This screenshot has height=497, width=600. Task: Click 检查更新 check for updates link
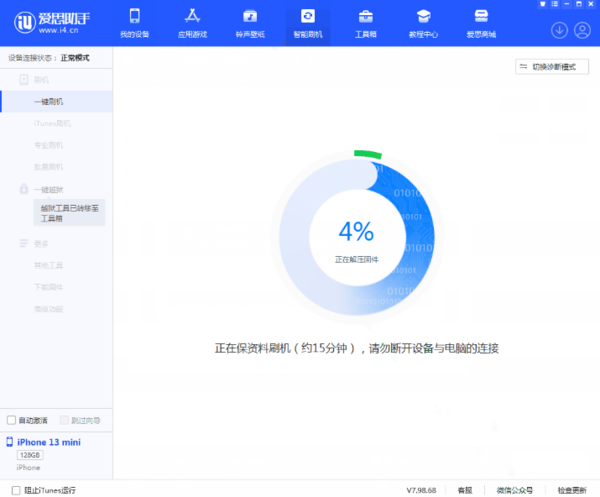click(573, 490)
